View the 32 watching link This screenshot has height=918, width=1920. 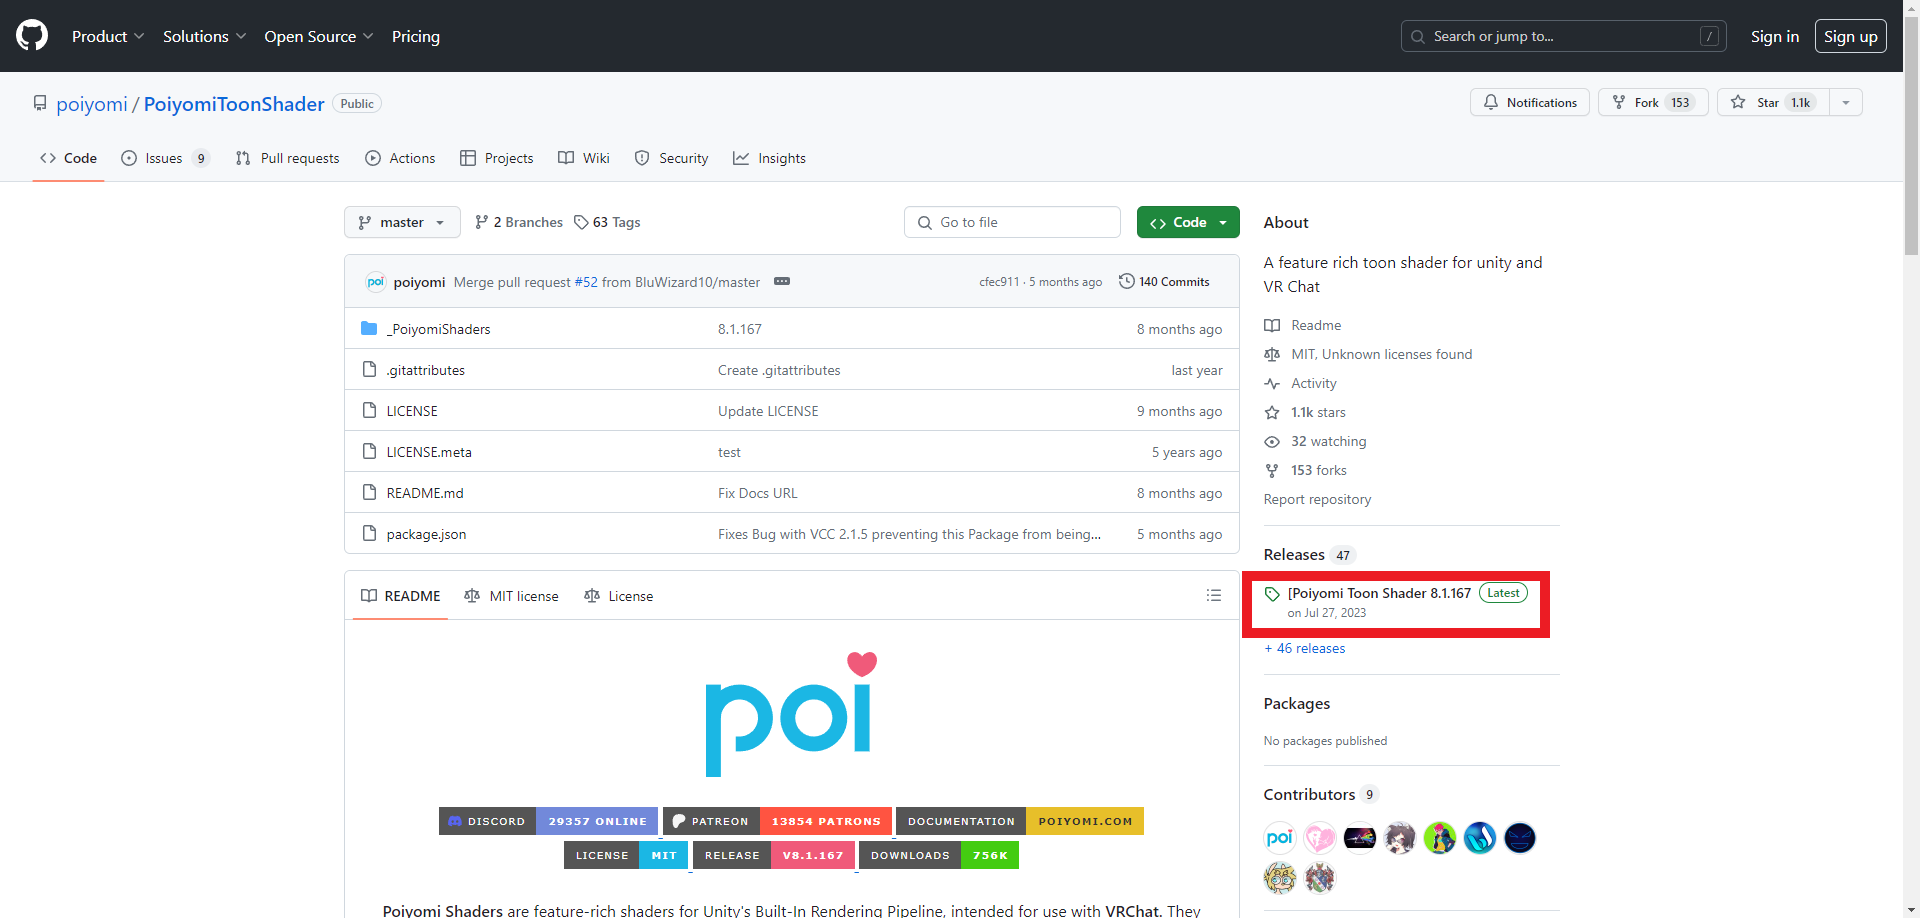point(1315,441)
